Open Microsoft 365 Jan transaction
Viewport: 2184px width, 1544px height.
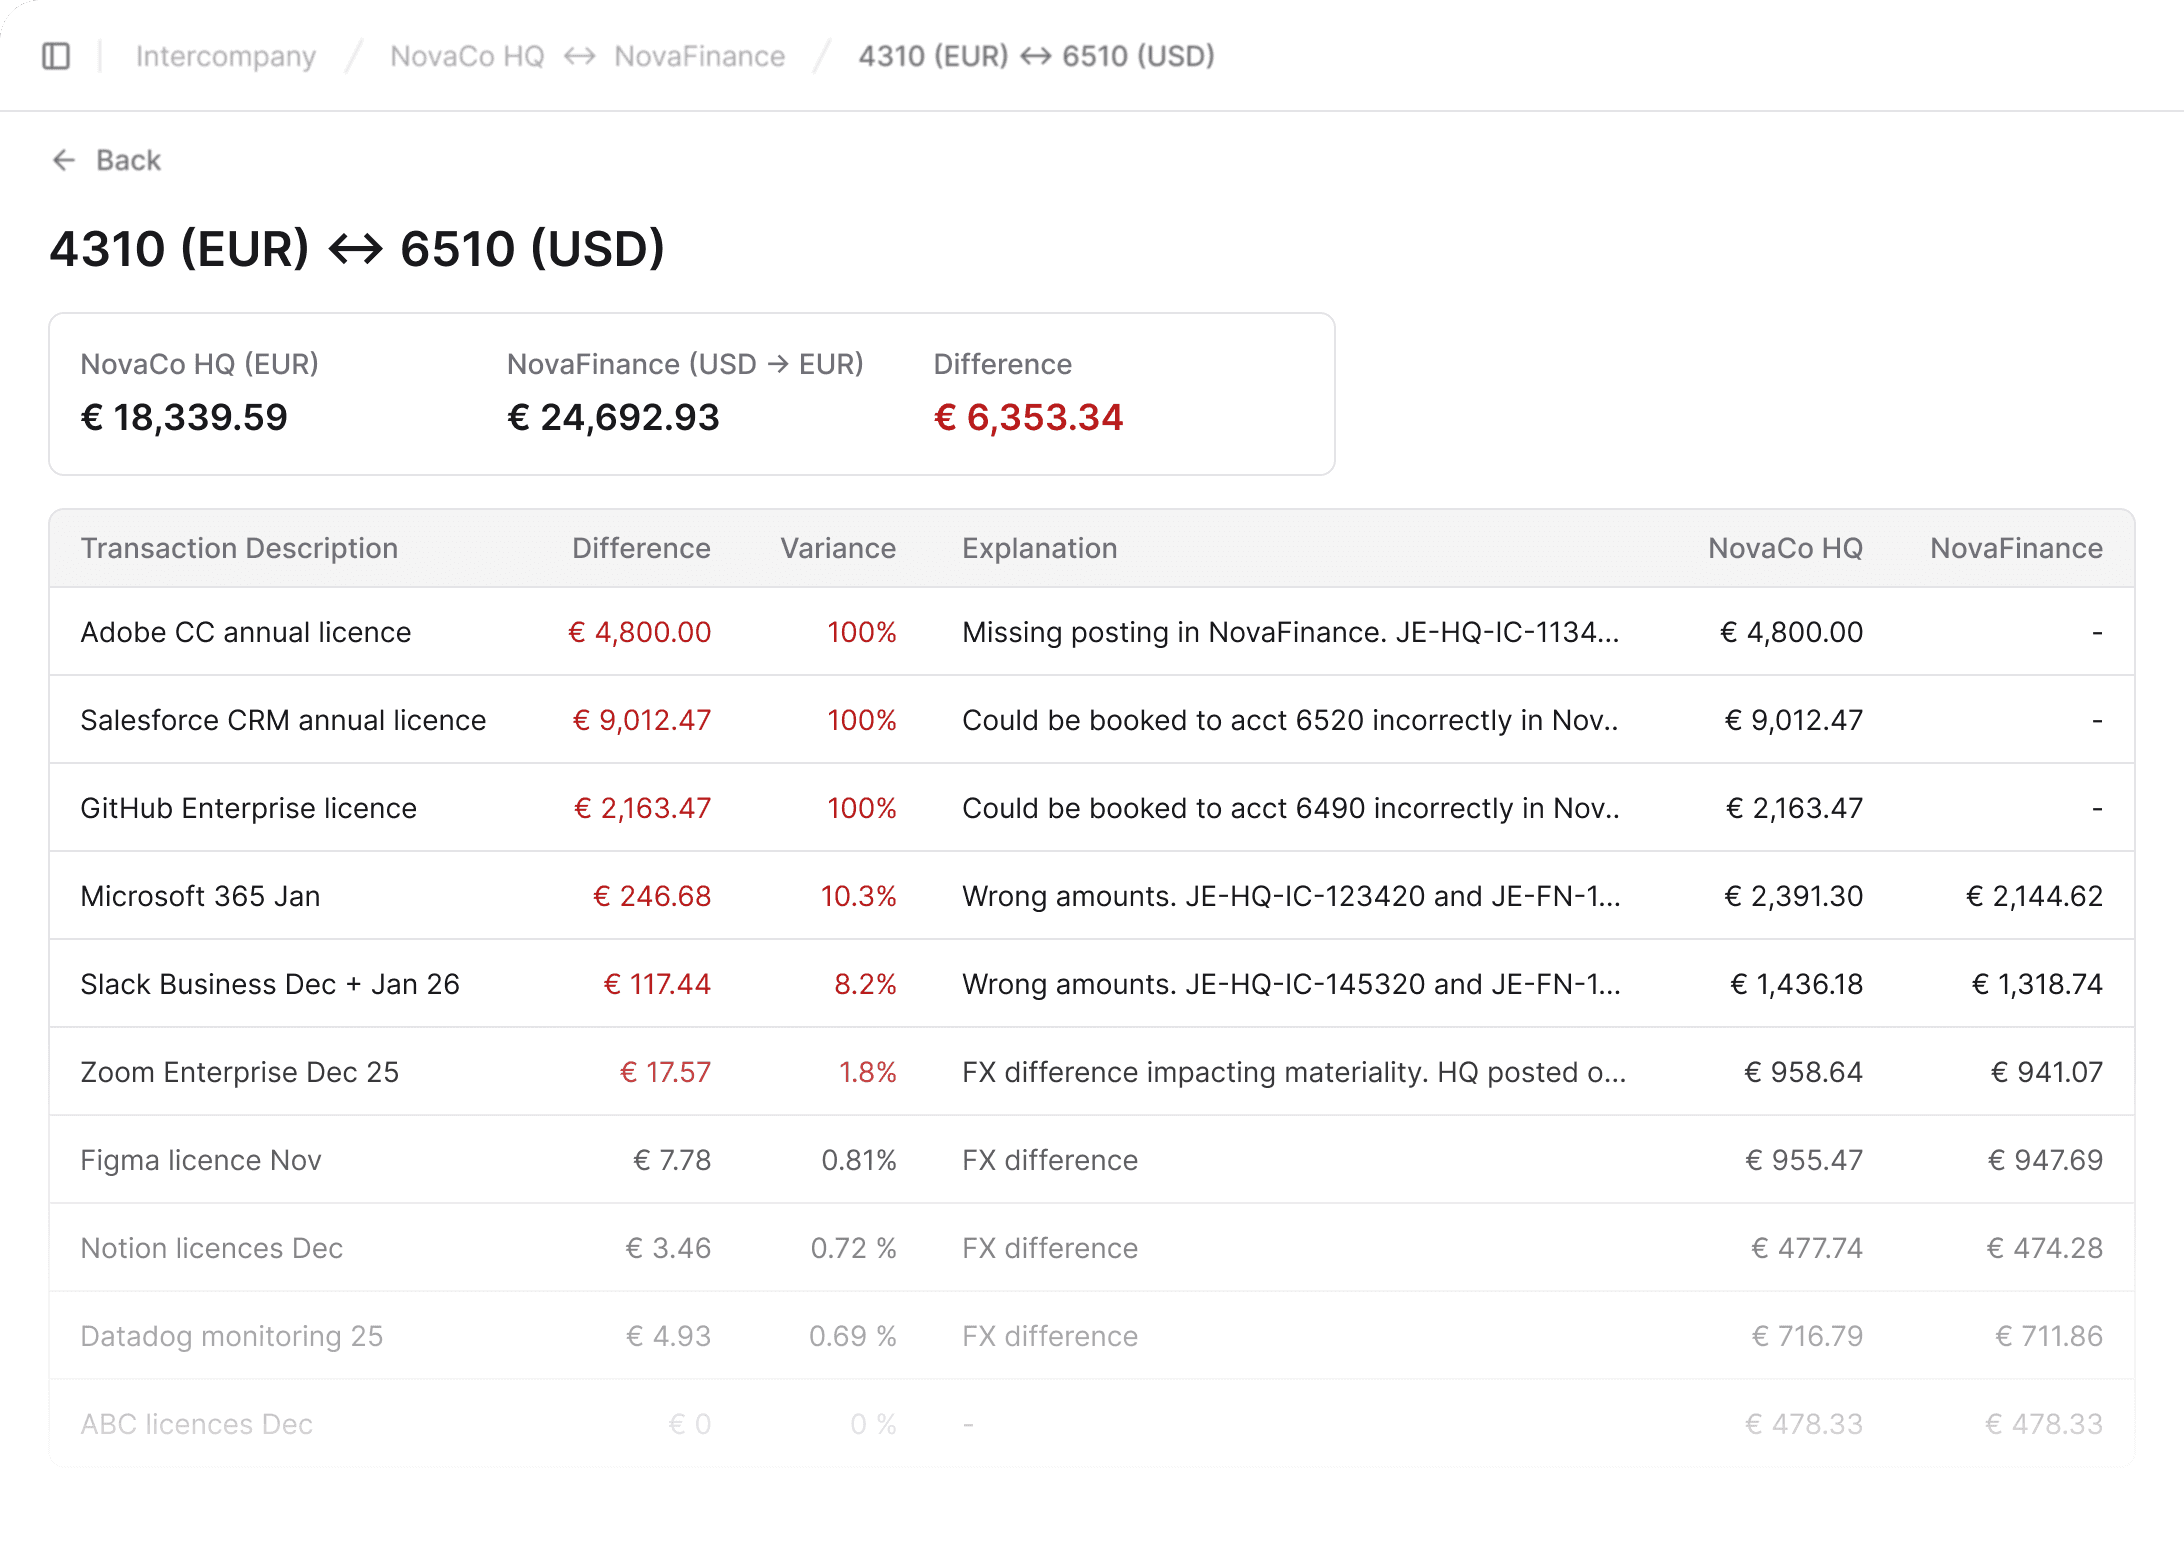(x=200, y=896)
